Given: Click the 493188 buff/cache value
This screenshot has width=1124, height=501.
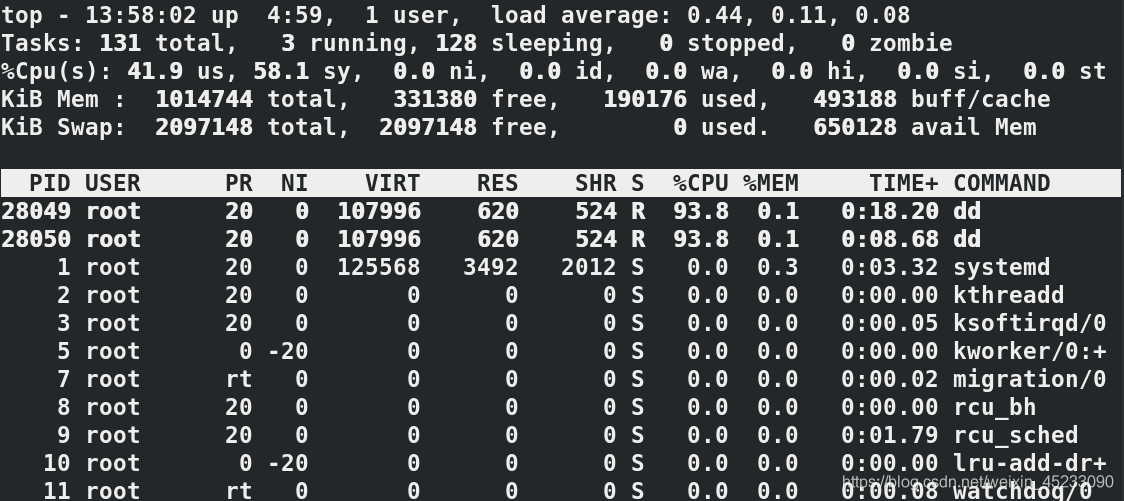Looking at the screenshot, I should (854, 99).
